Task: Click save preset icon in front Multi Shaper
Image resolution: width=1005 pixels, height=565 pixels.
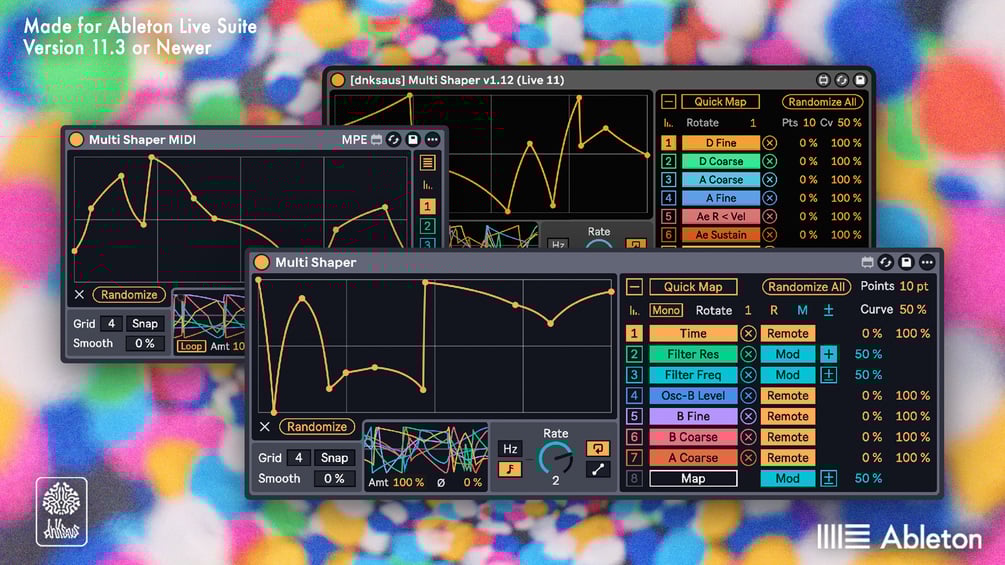Action: [906, 262]
